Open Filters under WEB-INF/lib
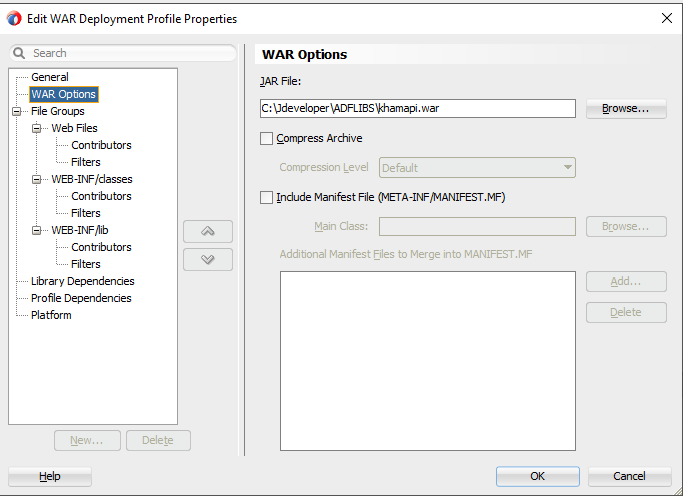The width and height of the screenshot is (683, 496). pyautogui.click(x=86, y=264)
